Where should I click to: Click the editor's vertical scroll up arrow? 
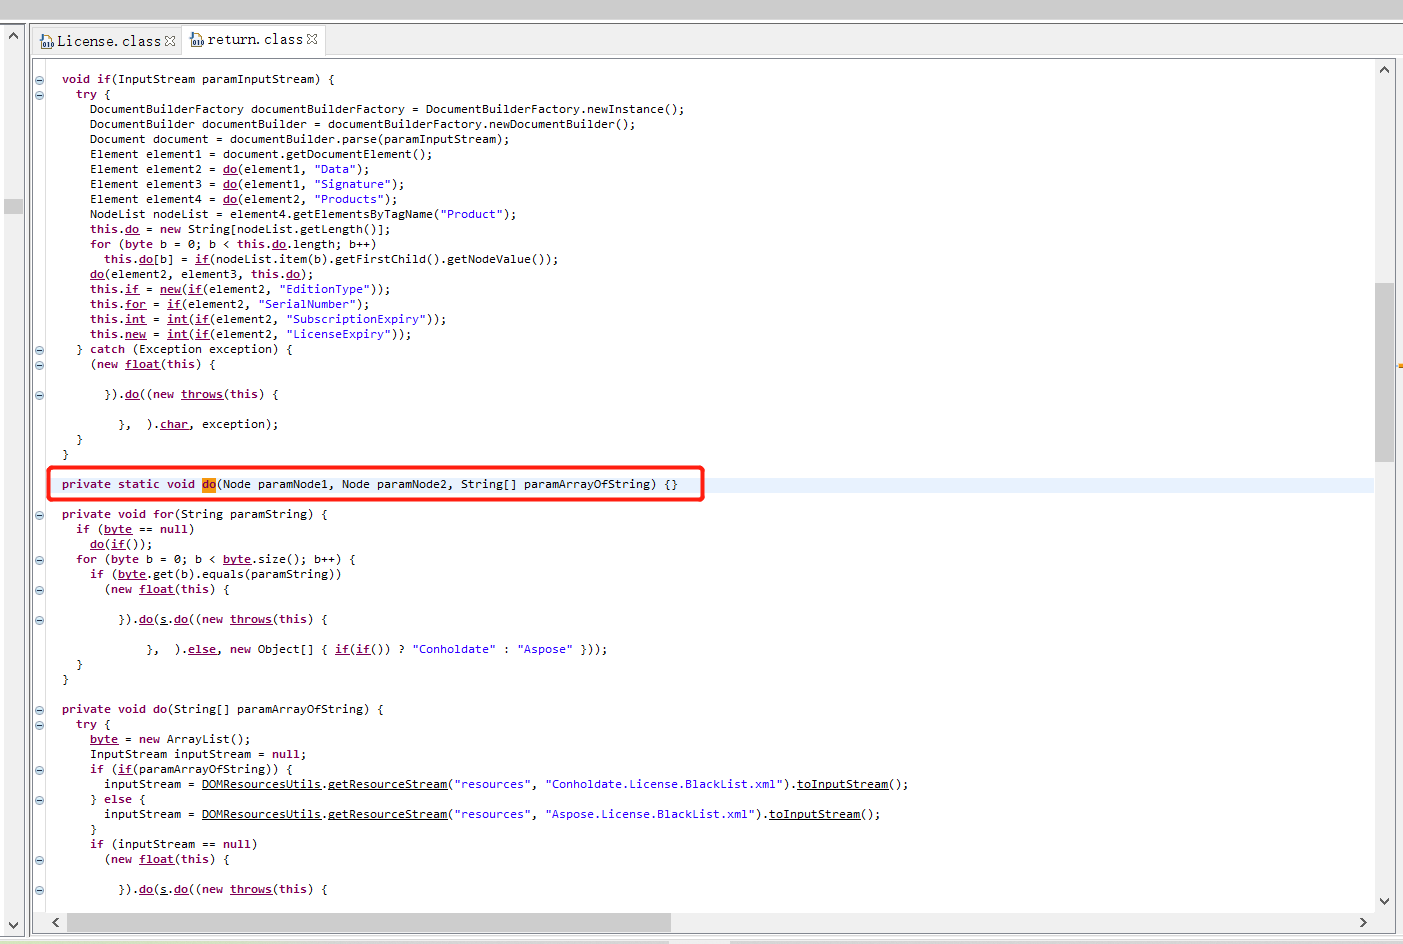tap(1384, 70)
